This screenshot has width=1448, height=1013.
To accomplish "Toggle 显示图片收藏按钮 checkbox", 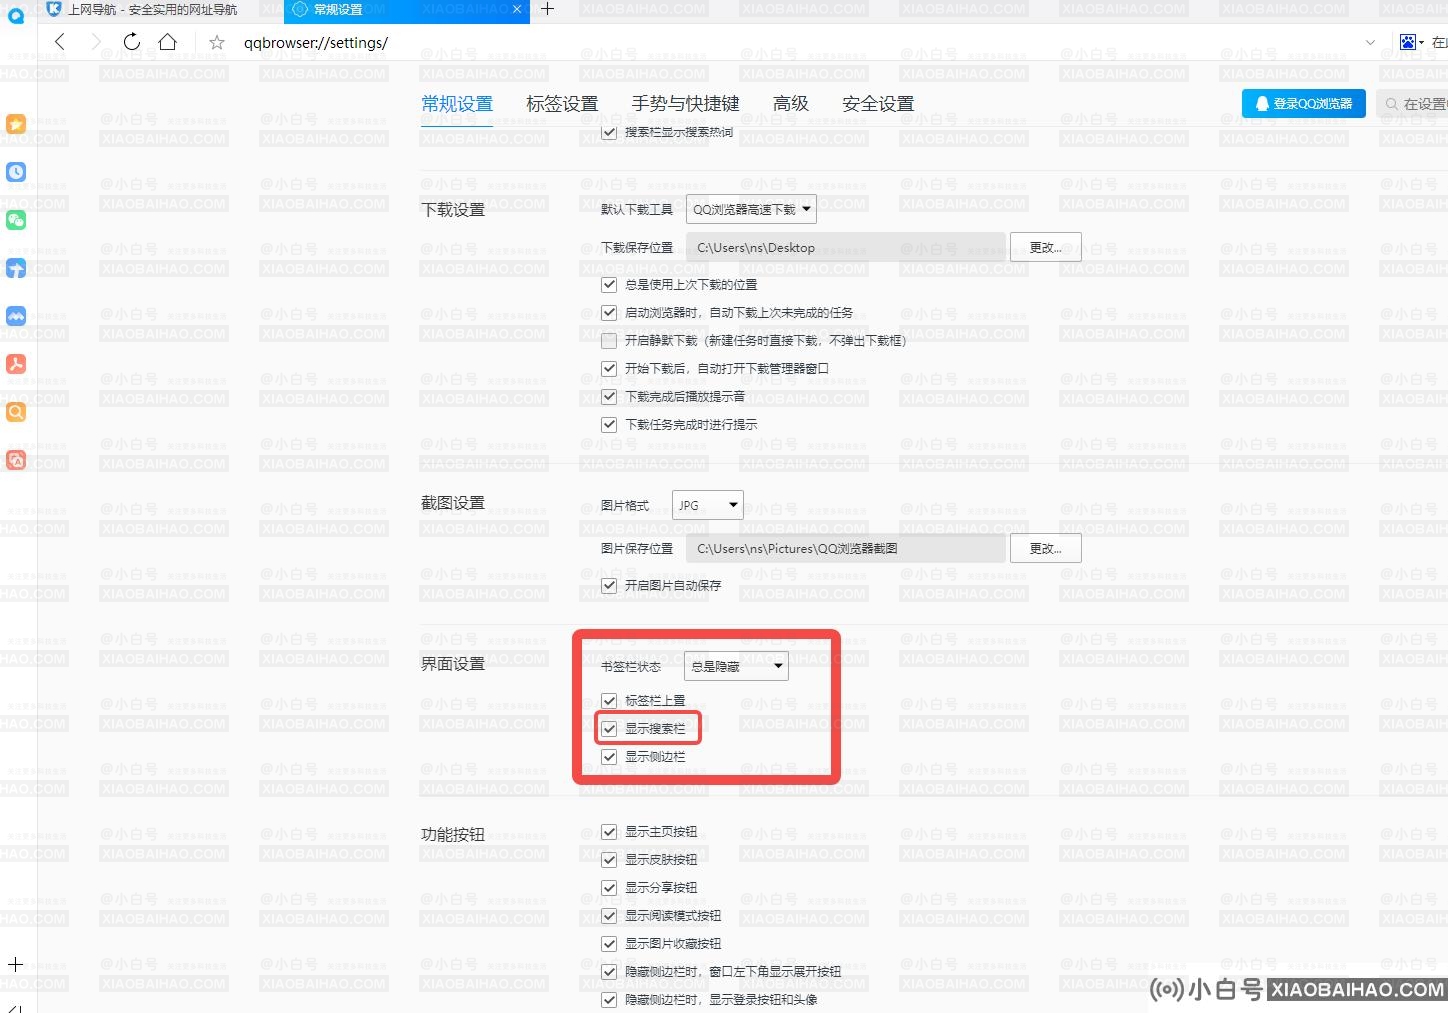I will (x=609, y=944).
